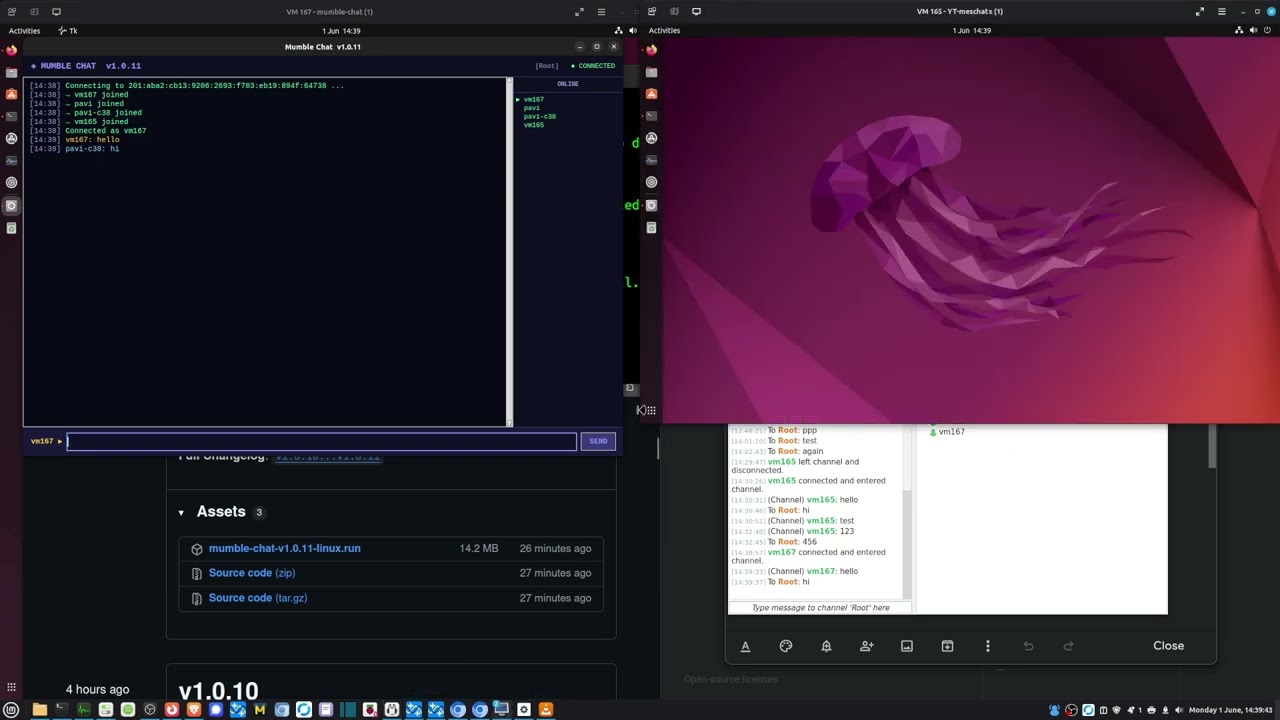Click the add reminder bell icon
Screen dimensions: 1280x720
(826, 646)
